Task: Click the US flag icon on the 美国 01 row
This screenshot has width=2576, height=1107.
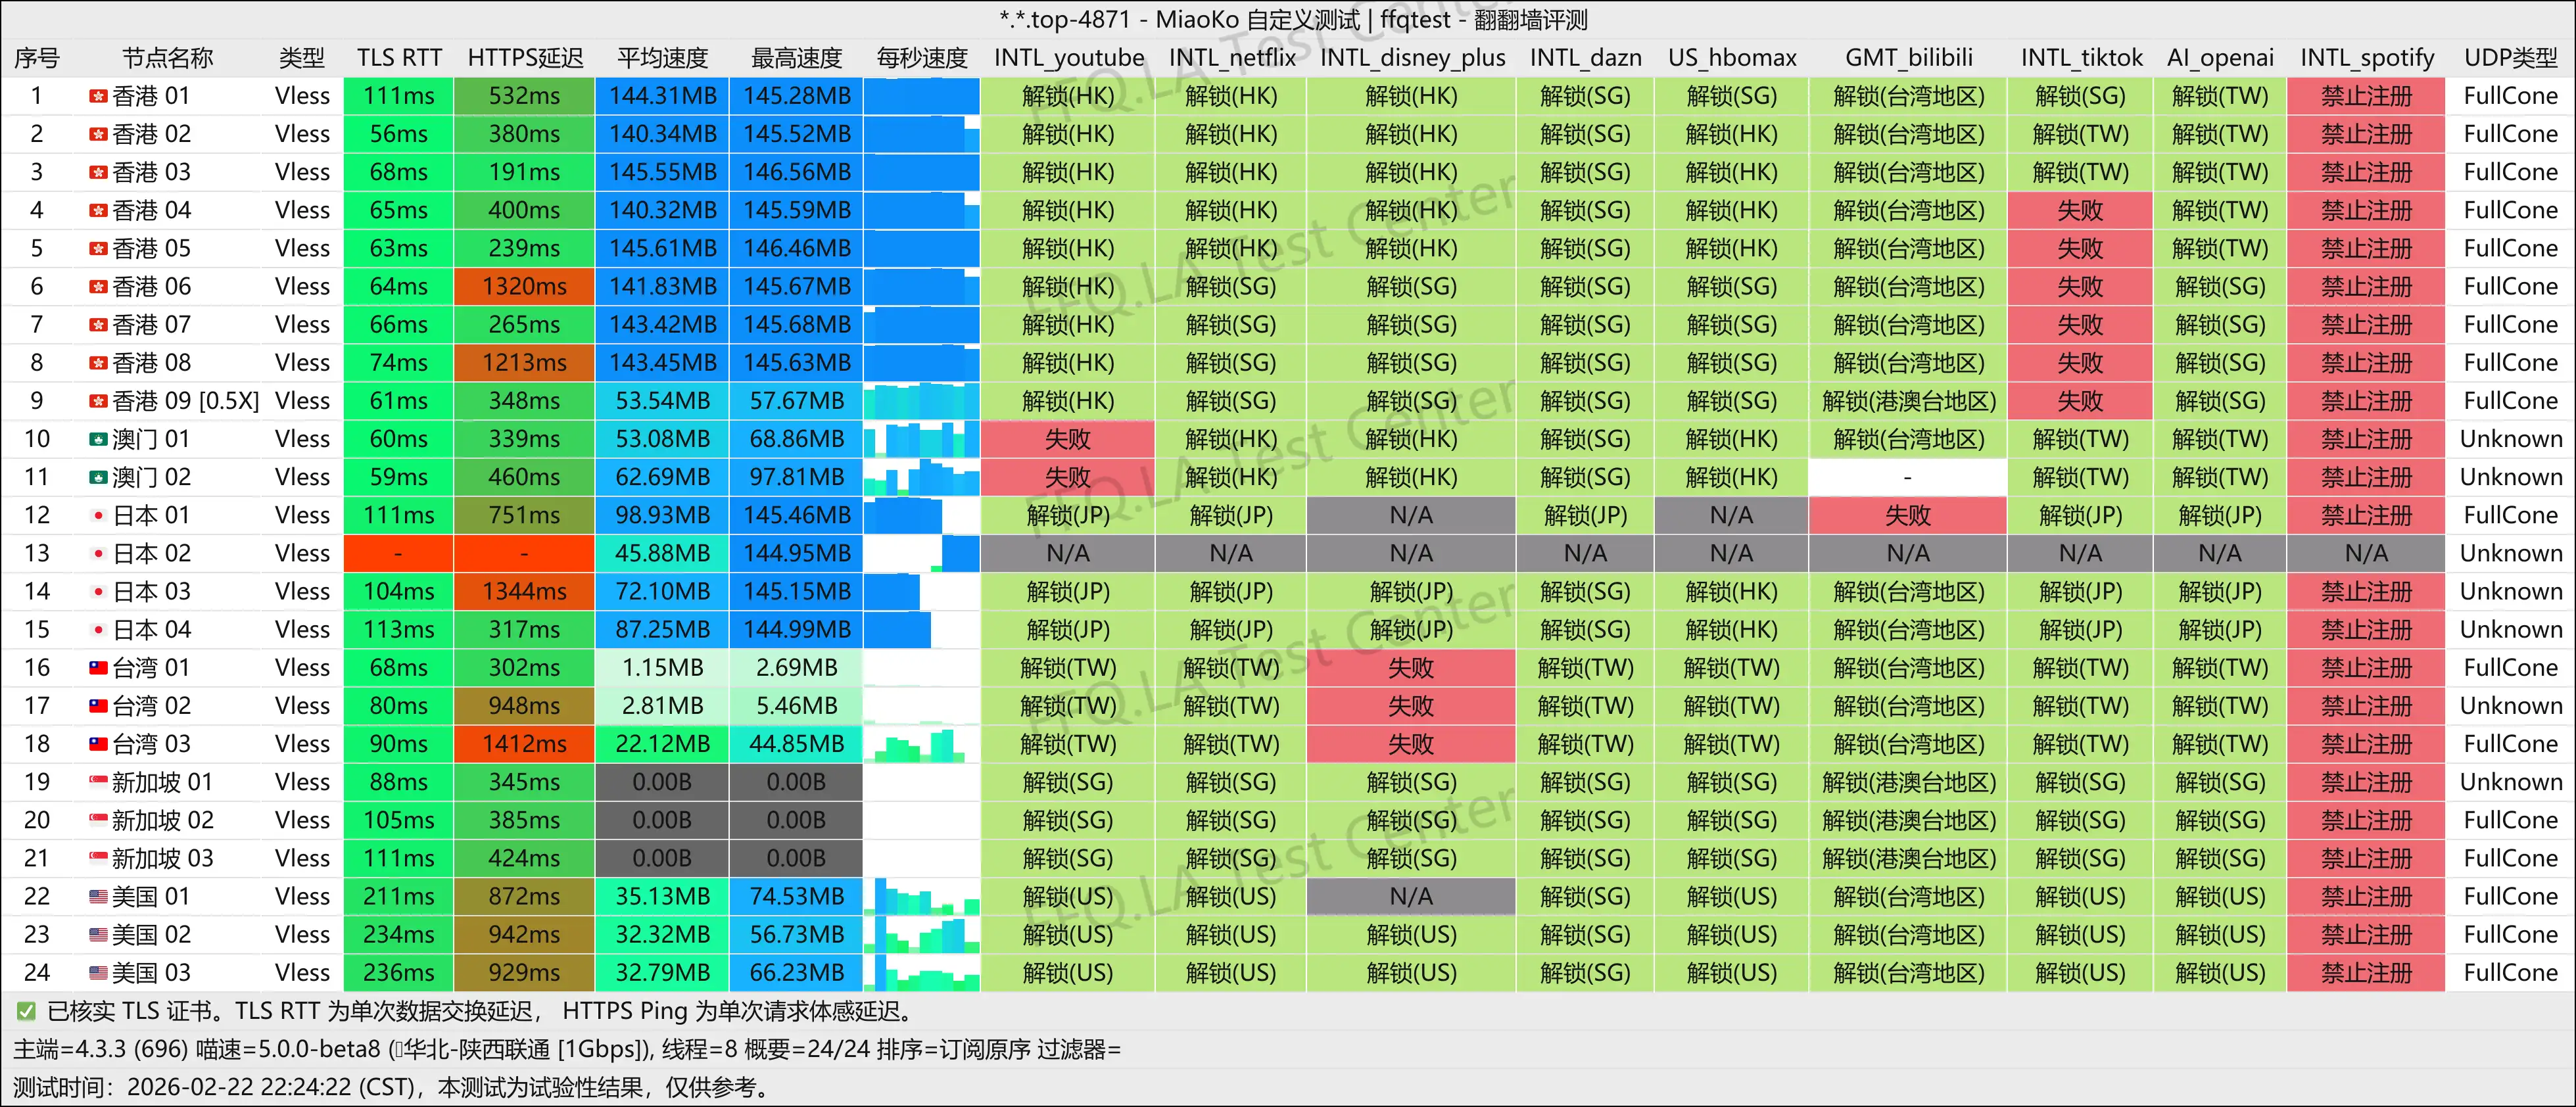Action: [x=99, y=896]
